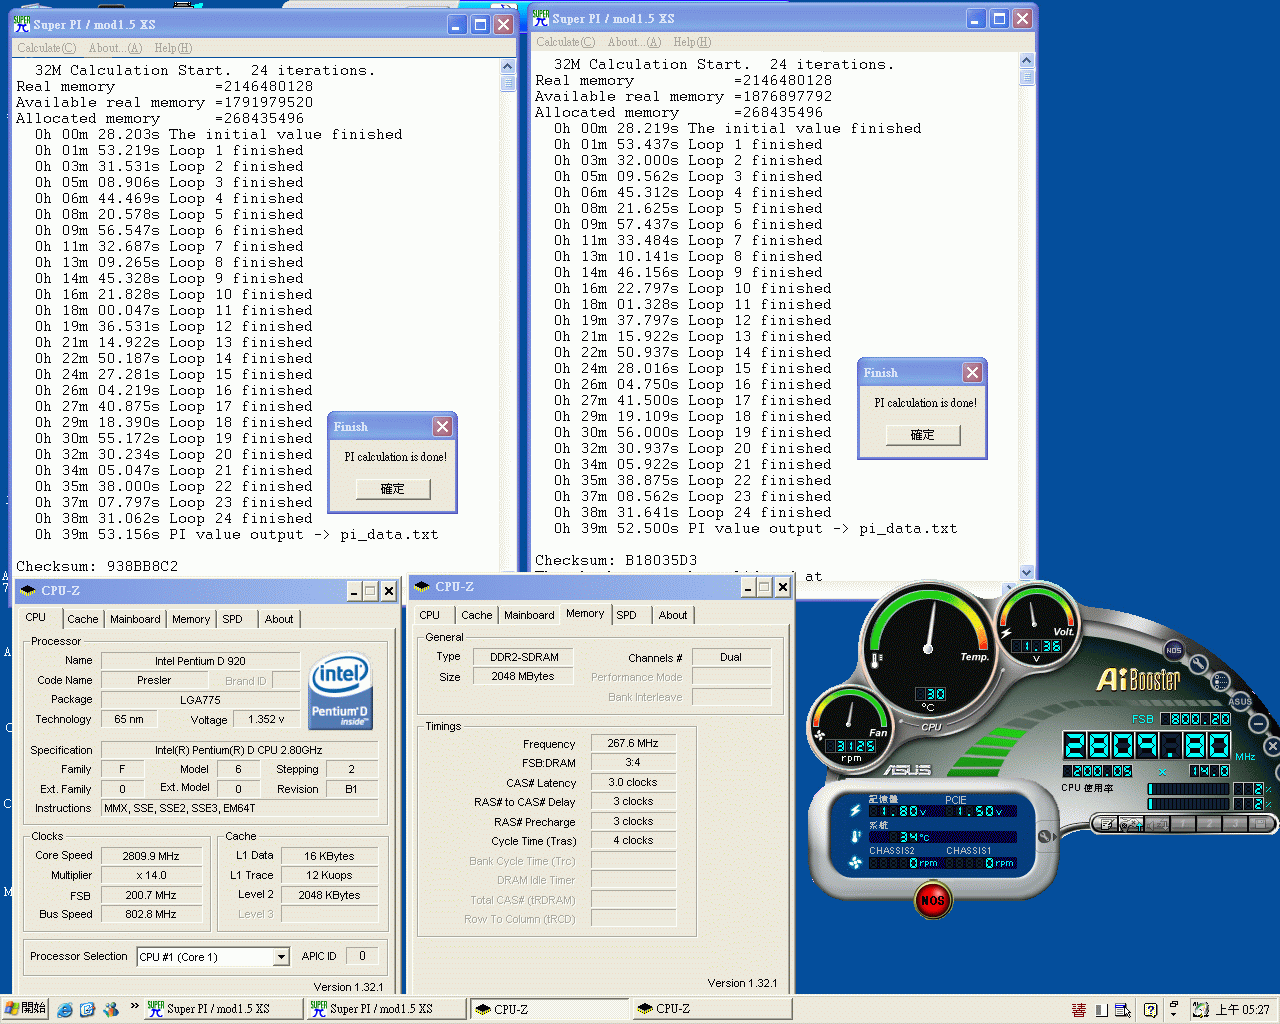The width and height of the screenshot is (1280, 1024).
Task: Switch to Mainboard tab in right CPU-Z
Action: 529,615
